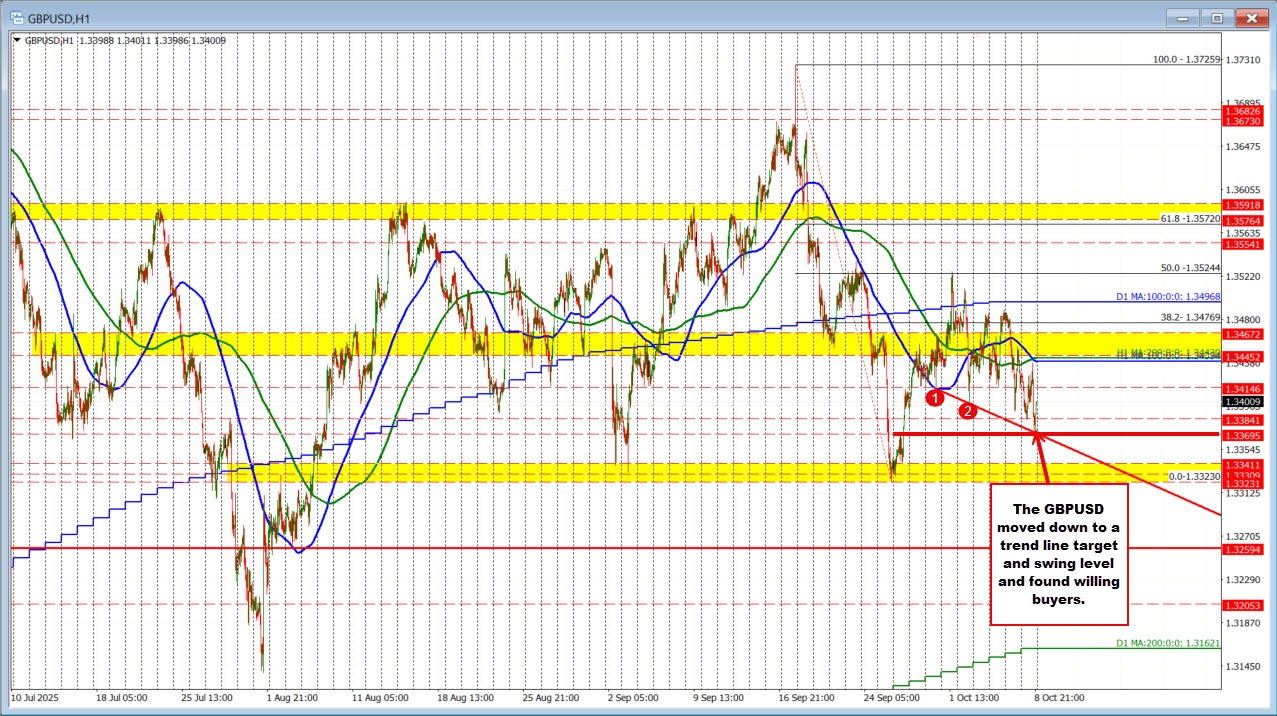Select the annotation text box about willing buyers
This screenshot has width=1277, height=716.
[x=1058, y=554]
